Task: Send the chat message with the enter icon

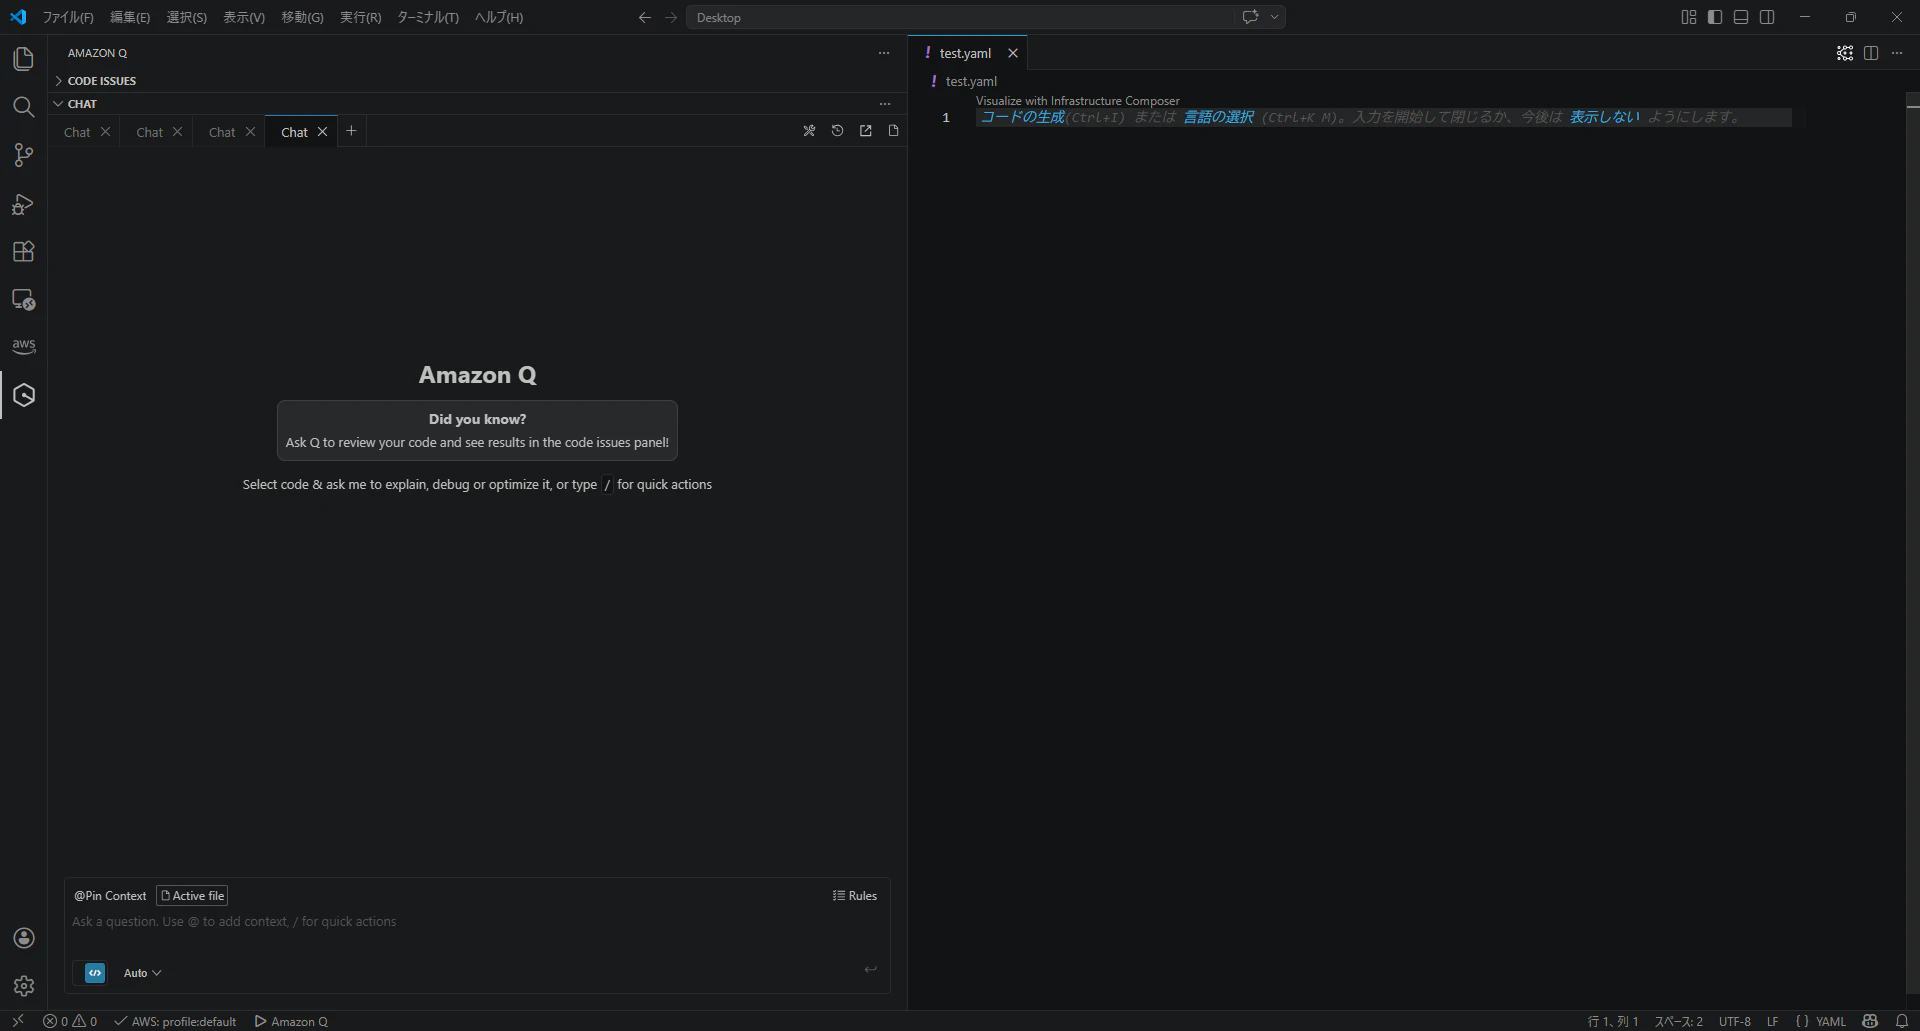Action: (870, 969)
